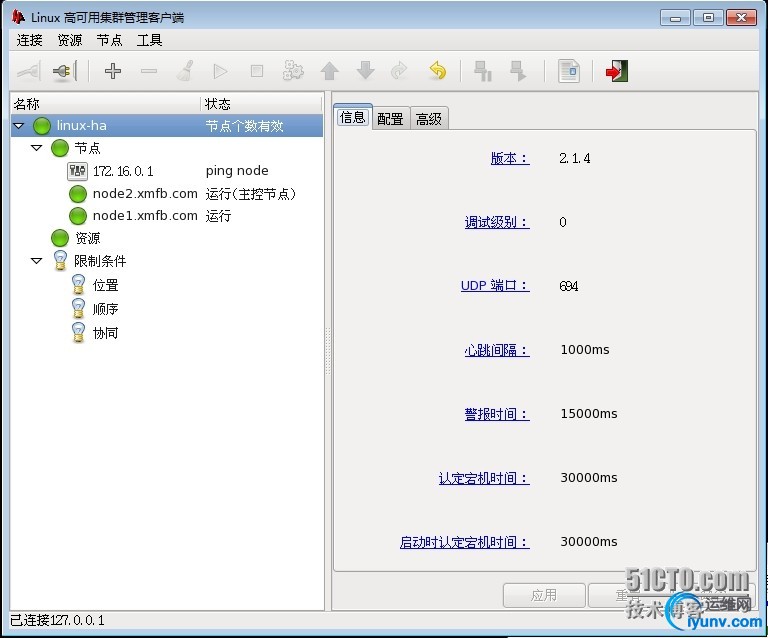Select the 172.16.0.1 ping node row
This screenshot has width=768, height=638.
click(x=167, y=171)
